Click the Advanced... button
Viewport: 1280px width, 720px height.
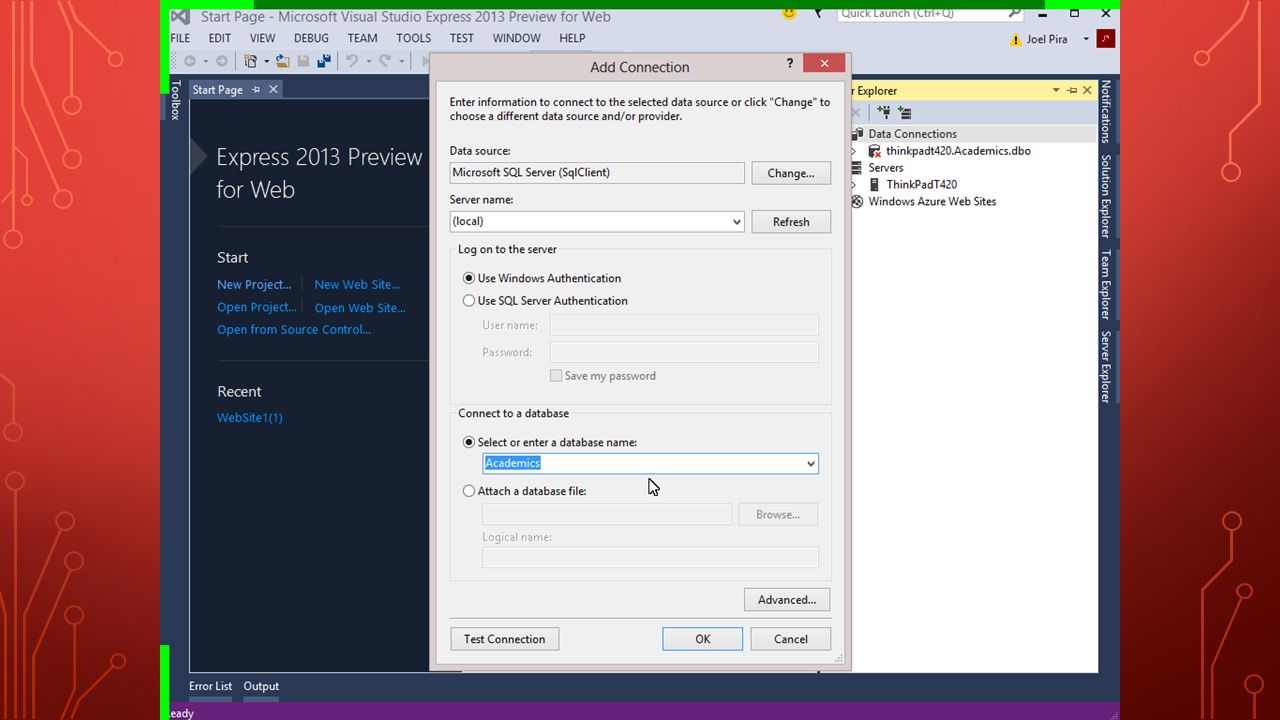[x=787, y=600]
